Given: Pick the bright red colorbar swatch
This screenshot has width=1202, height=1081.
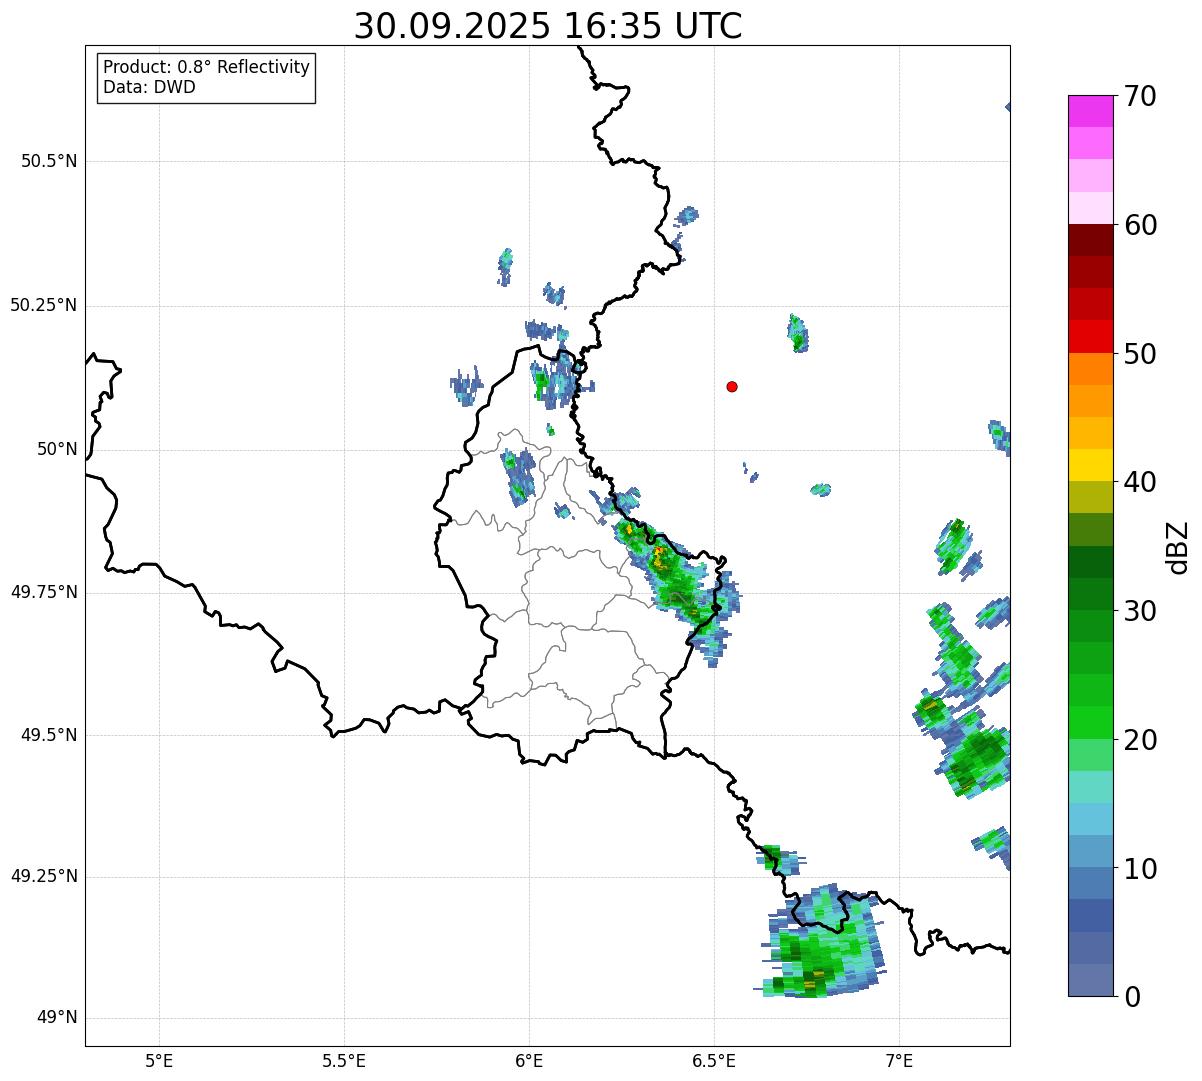Looking at the screenshot, I should click(x=1090, y=337).
